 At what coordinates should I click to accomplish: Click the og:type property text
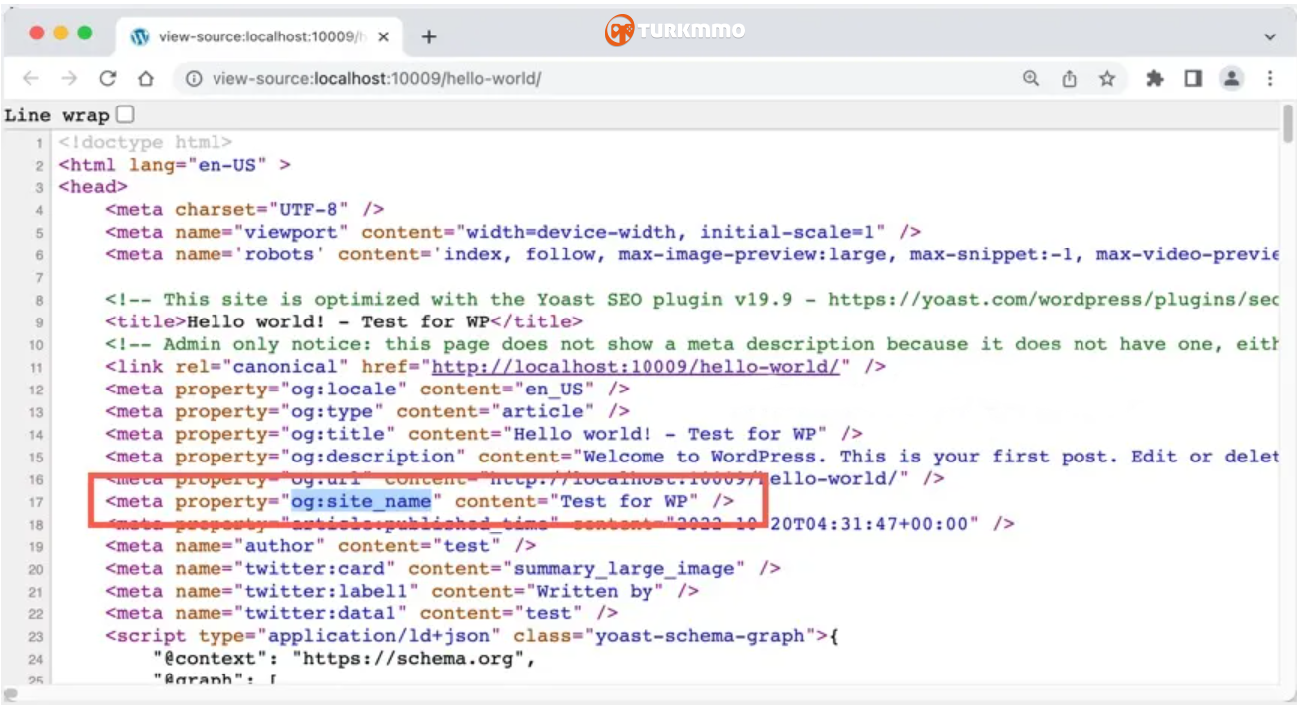click(332, 411)
